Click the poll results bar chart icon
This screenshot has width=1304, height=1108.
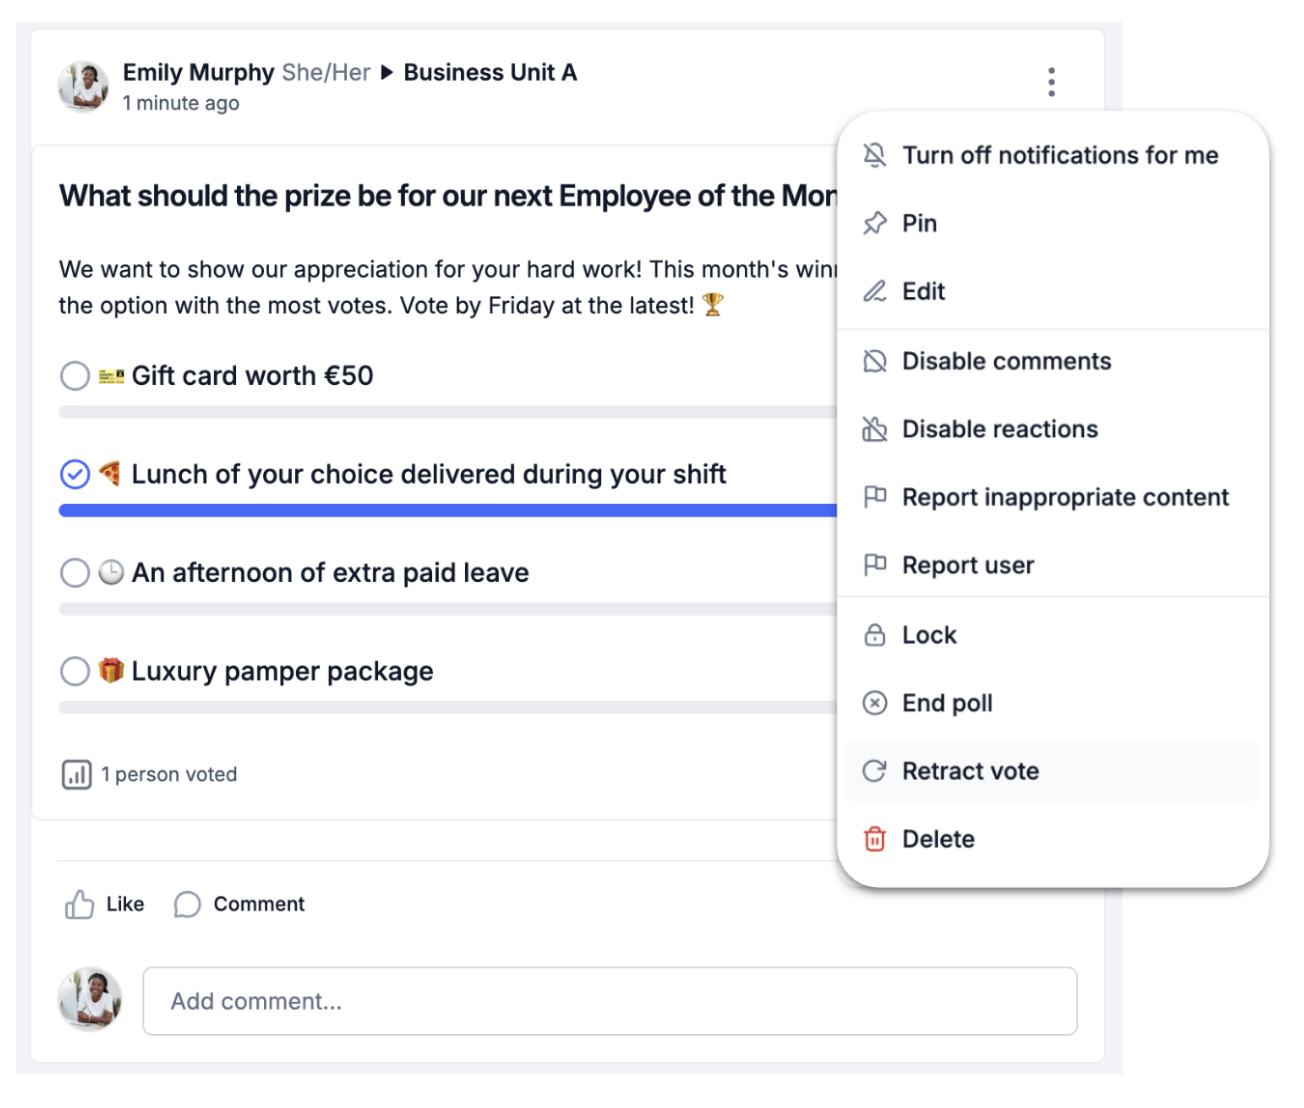click(x=77, y=774)
